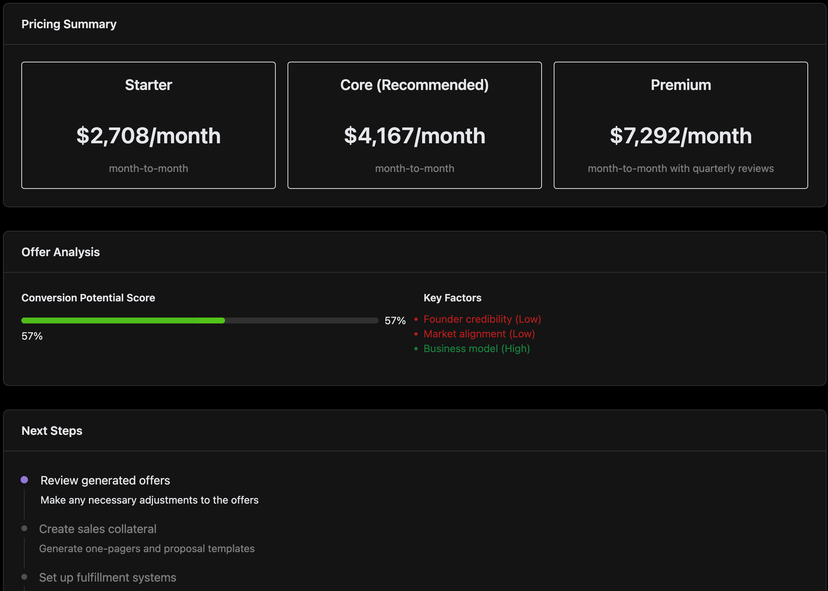Select the Core (Recommended) pricing card
828x591 pixels.
pyautogui.click(x=414, y=124)
